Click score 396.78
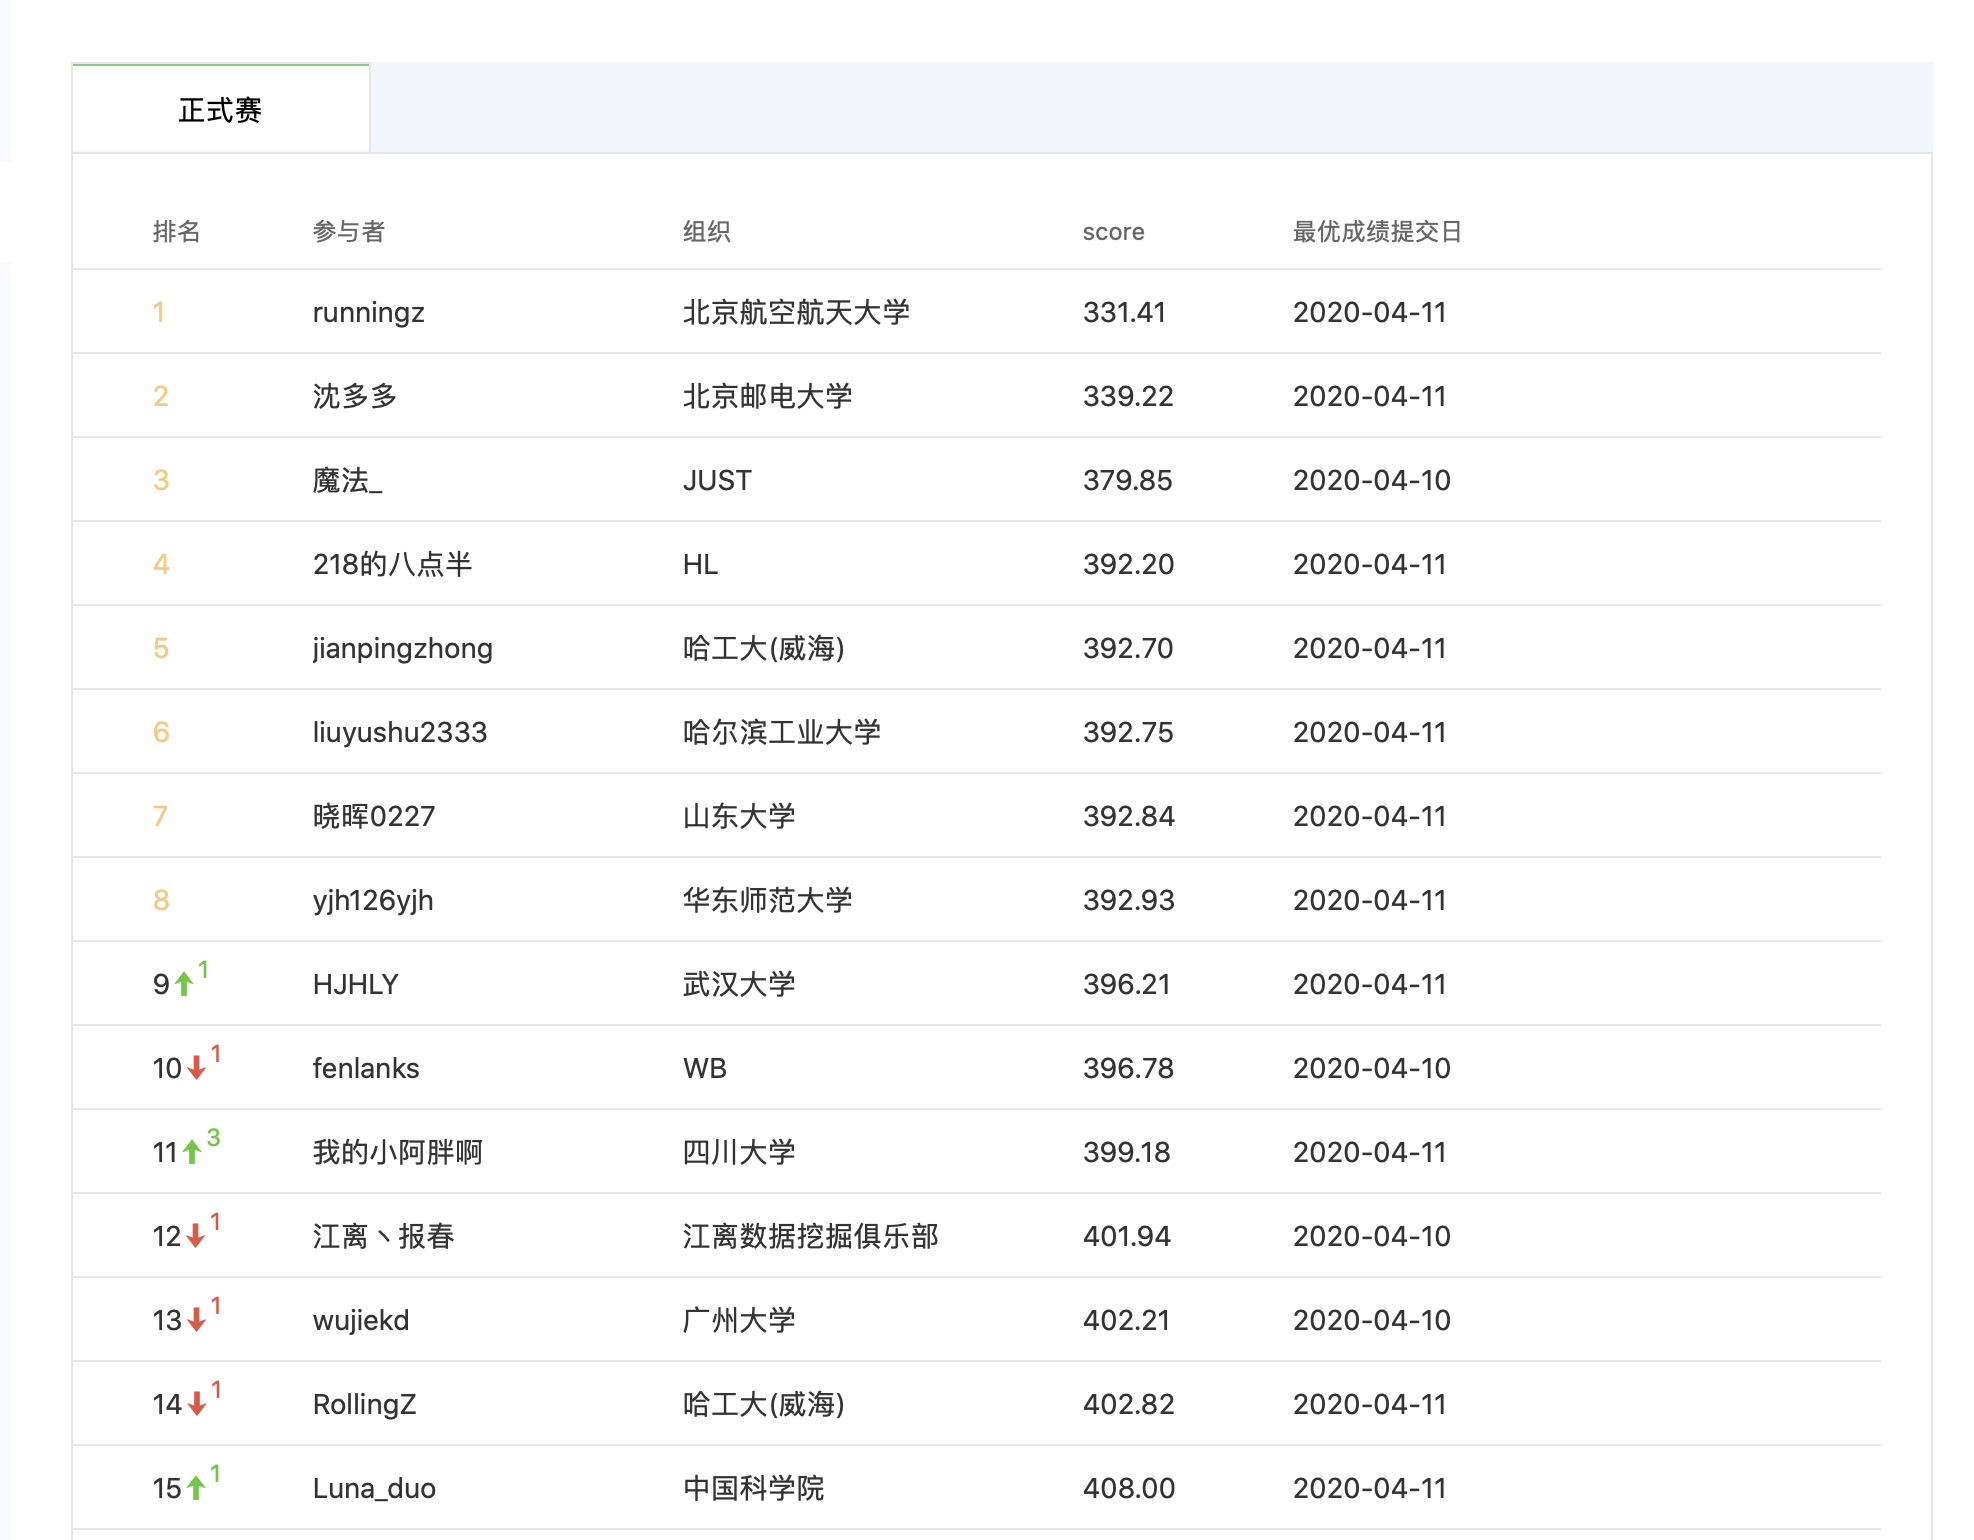This screenshot has height=1540, width=1974. (x=1128, y=1068)
